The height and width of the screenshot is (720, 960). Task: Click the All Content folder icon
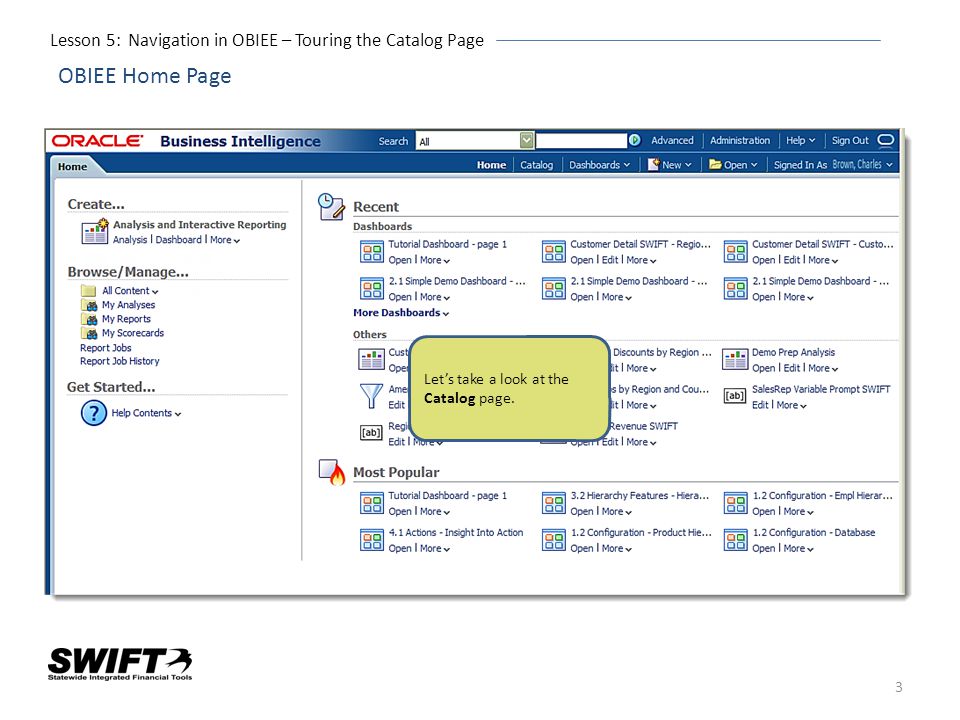(89, 291)
